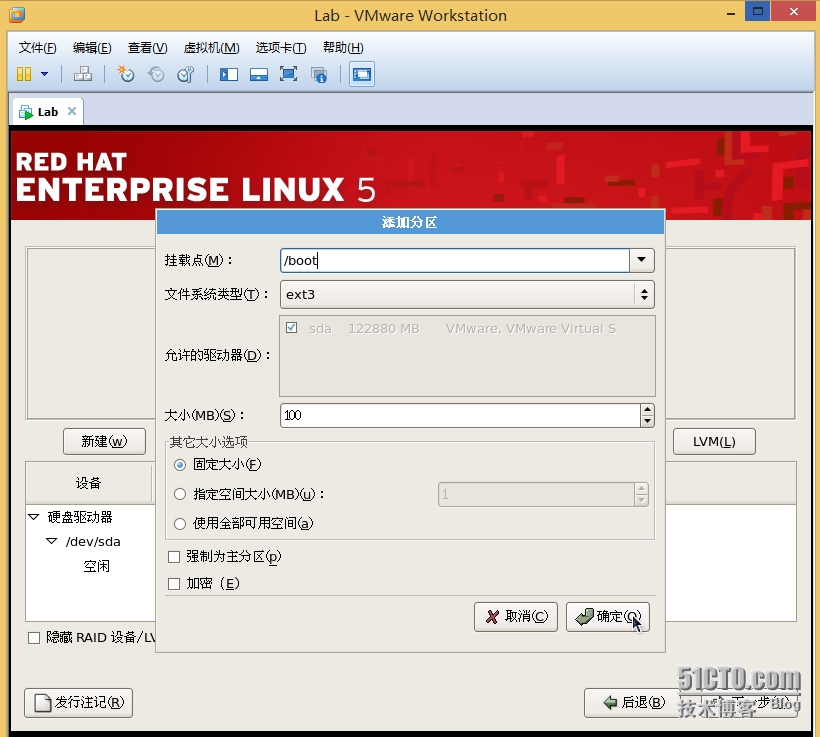Open the snapshot manager icon

[x=186, y=74]
